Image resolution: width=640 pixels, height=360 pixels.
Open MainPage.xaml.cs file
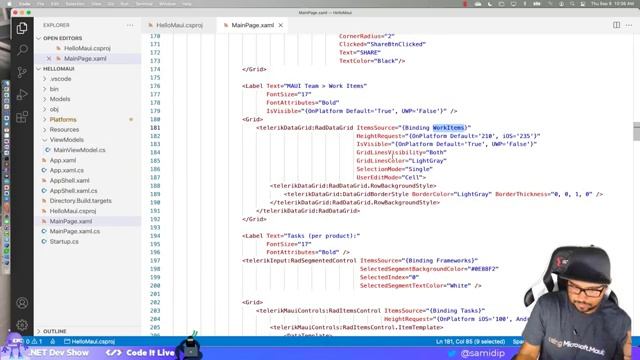click(75, 231)
